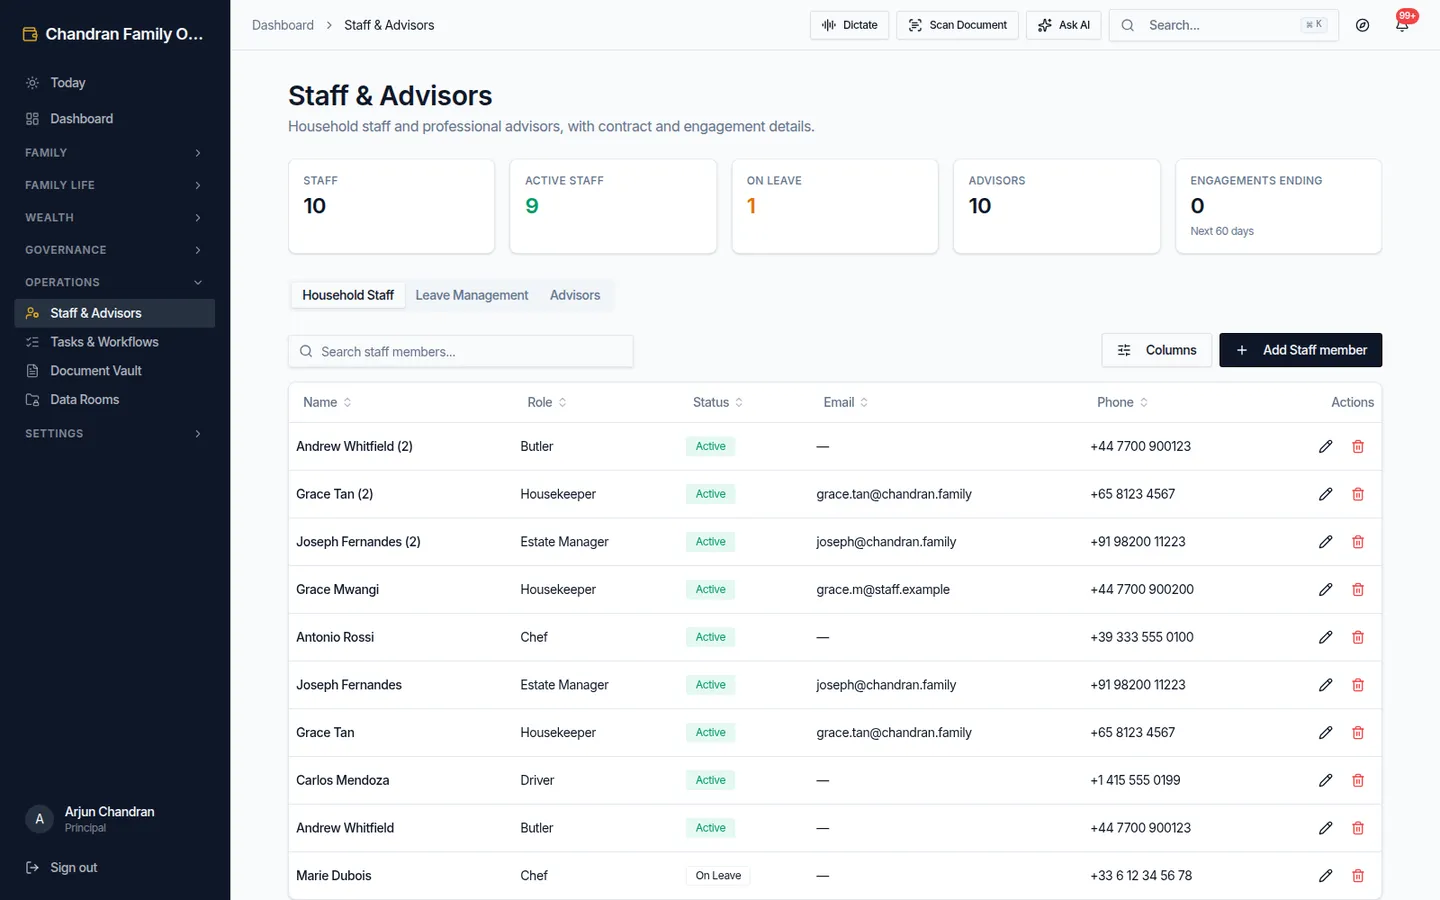Click the On Leave badge for Marie Dubois

point(718,876)
